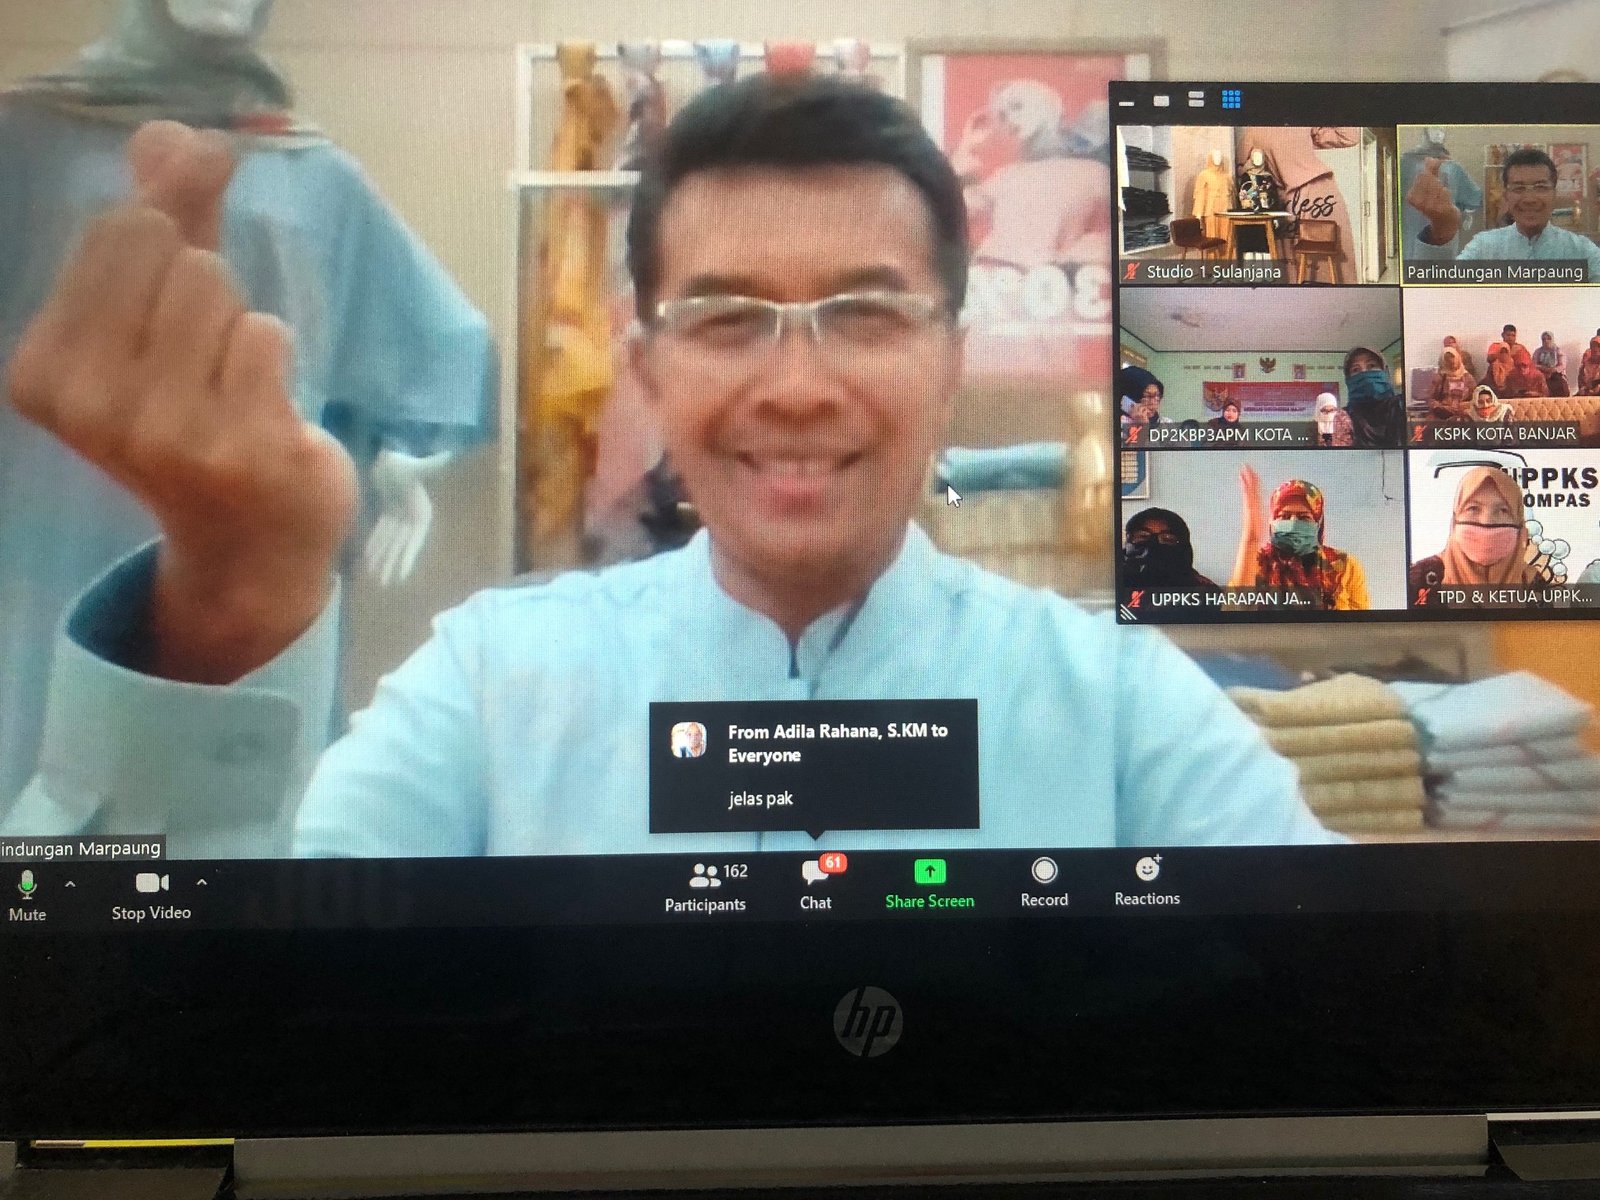
Task: Start recording with the Record button
Action: [1044, 883]
